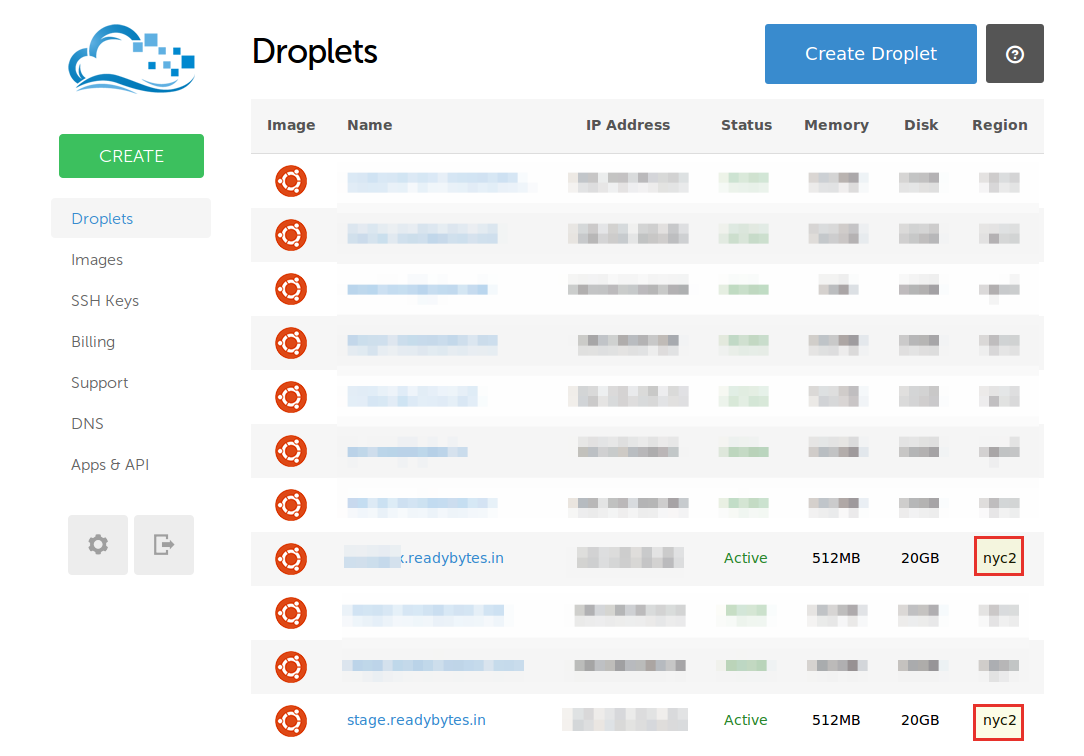Click the Ubuntu icon on stage.readybytes.in row
Screen dimensions: 1084x756
pyautogui.click(x=291, y=720)
